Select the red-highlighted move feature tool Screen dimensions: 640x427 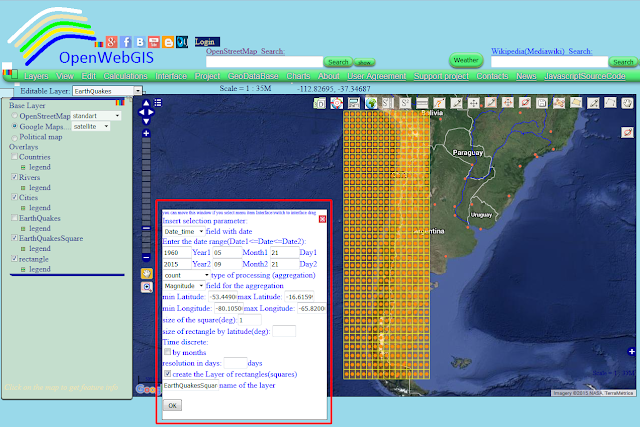click(508, 103)
